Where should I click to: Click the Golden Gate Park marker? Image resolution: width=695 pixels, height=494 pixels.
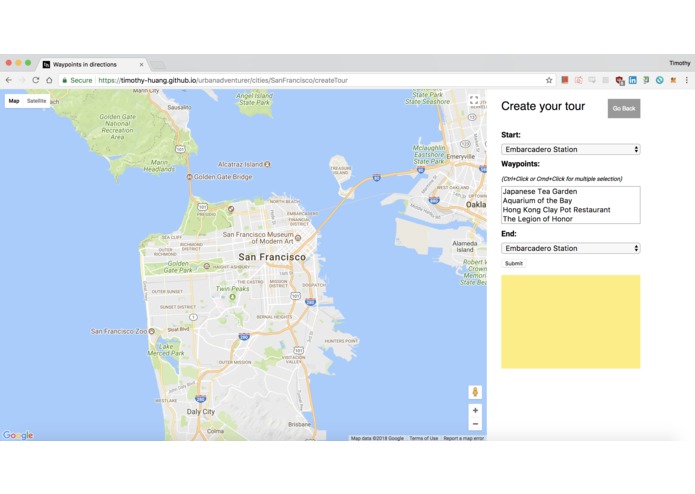pos(207,266)
